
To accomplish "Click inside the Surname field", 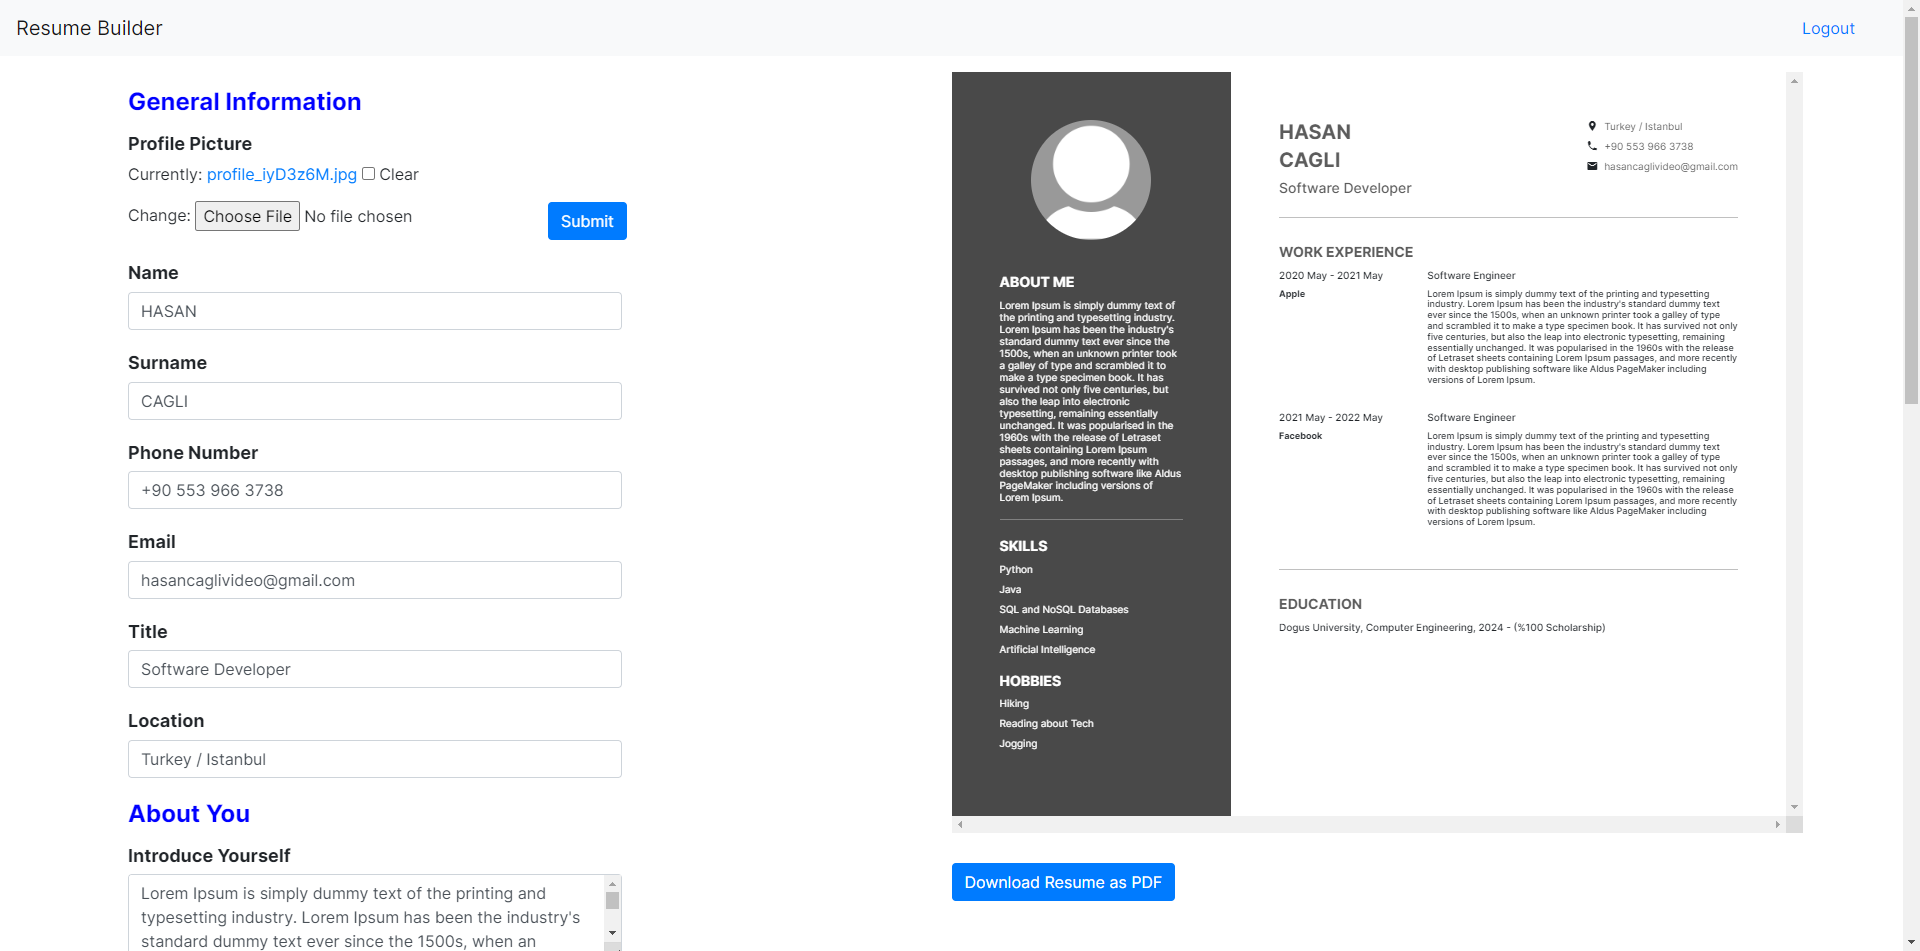I will click(x=374, y=401).
